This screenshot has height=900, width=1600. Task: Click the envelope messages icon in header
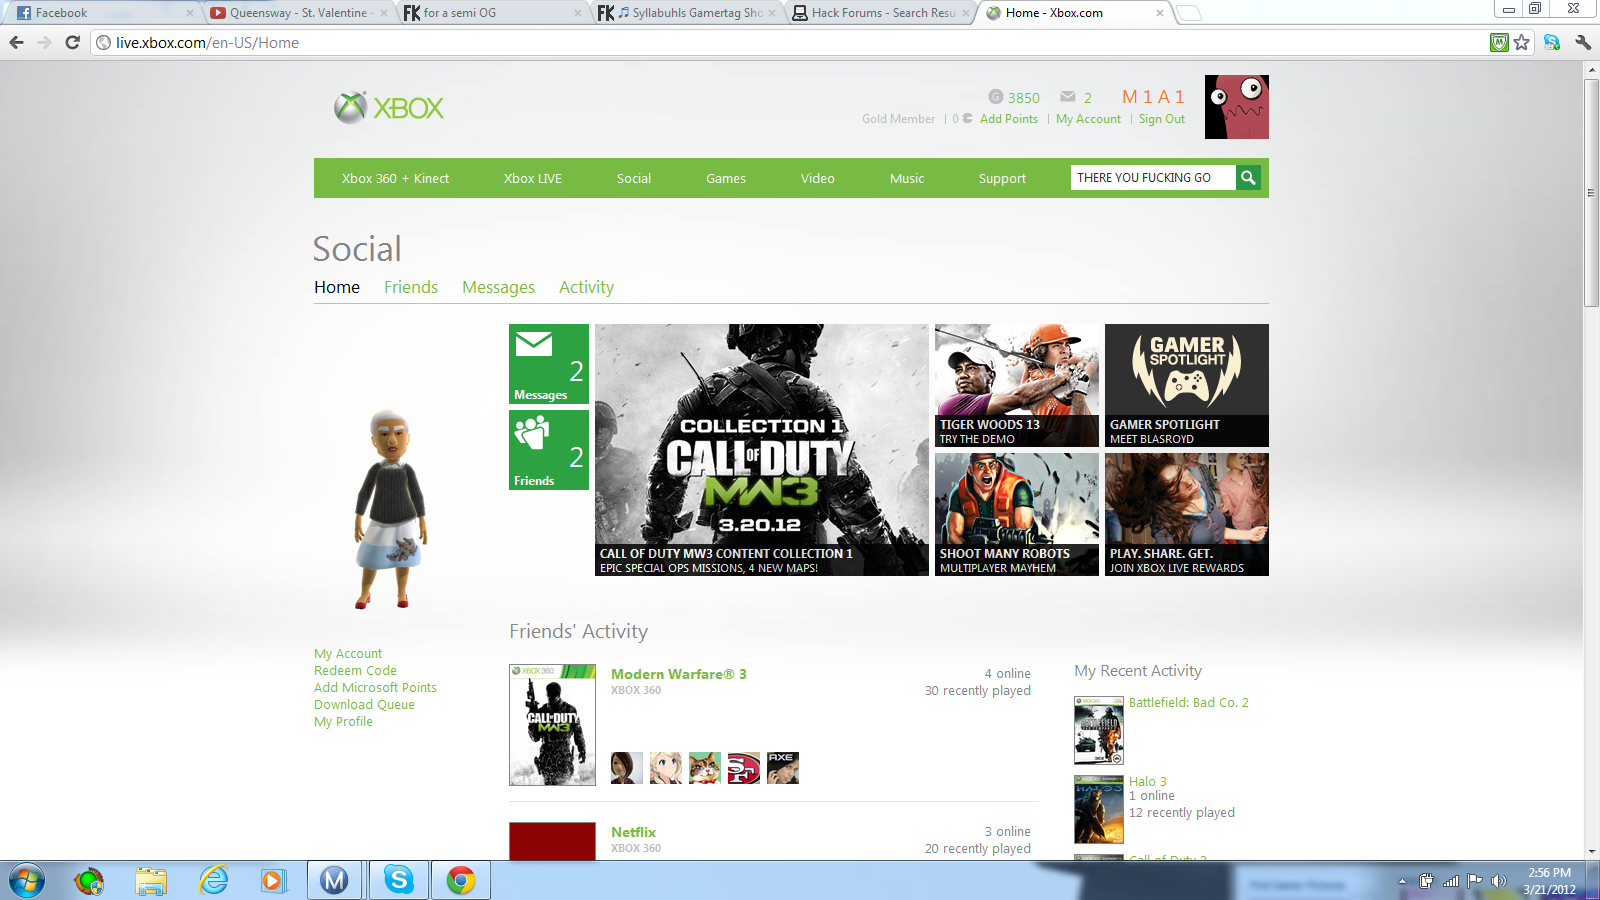[1068, 97]
